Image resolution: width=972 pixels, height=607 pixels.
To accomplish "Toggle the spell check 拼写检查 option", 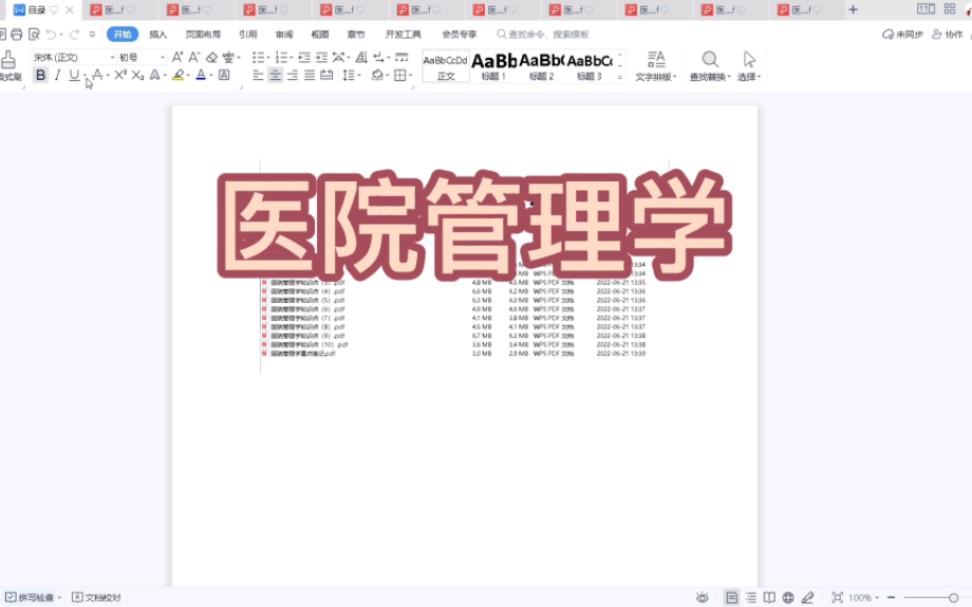I will click(x=30, y=595).
